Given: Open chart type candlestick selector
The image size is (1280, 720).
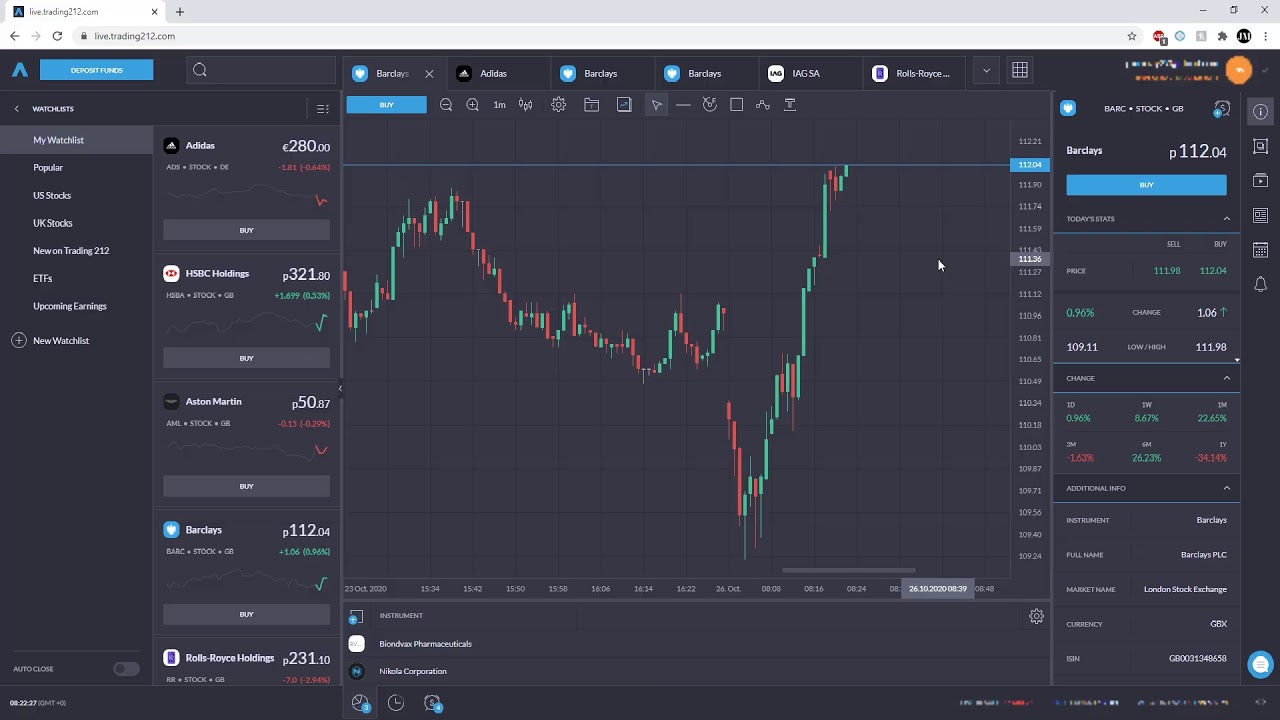Looking at the screenshot, I should 526,105.
